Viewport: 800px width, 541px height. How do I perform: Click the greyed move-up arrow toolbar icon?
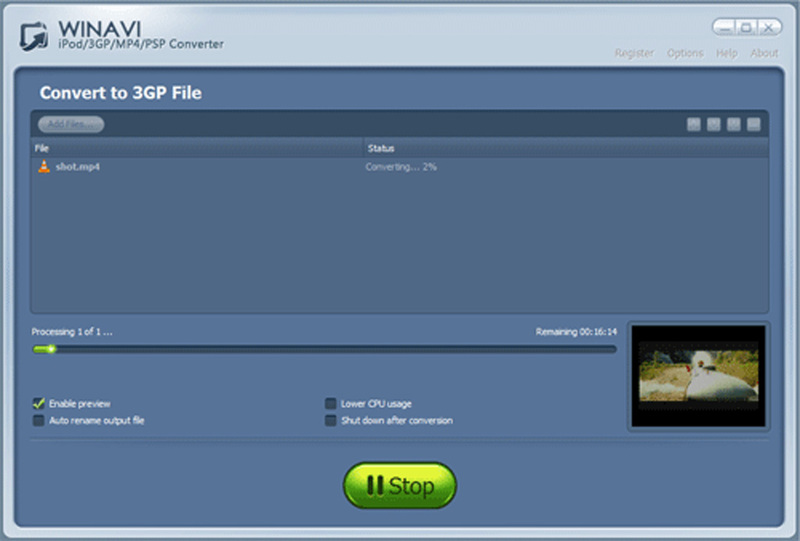693,124
